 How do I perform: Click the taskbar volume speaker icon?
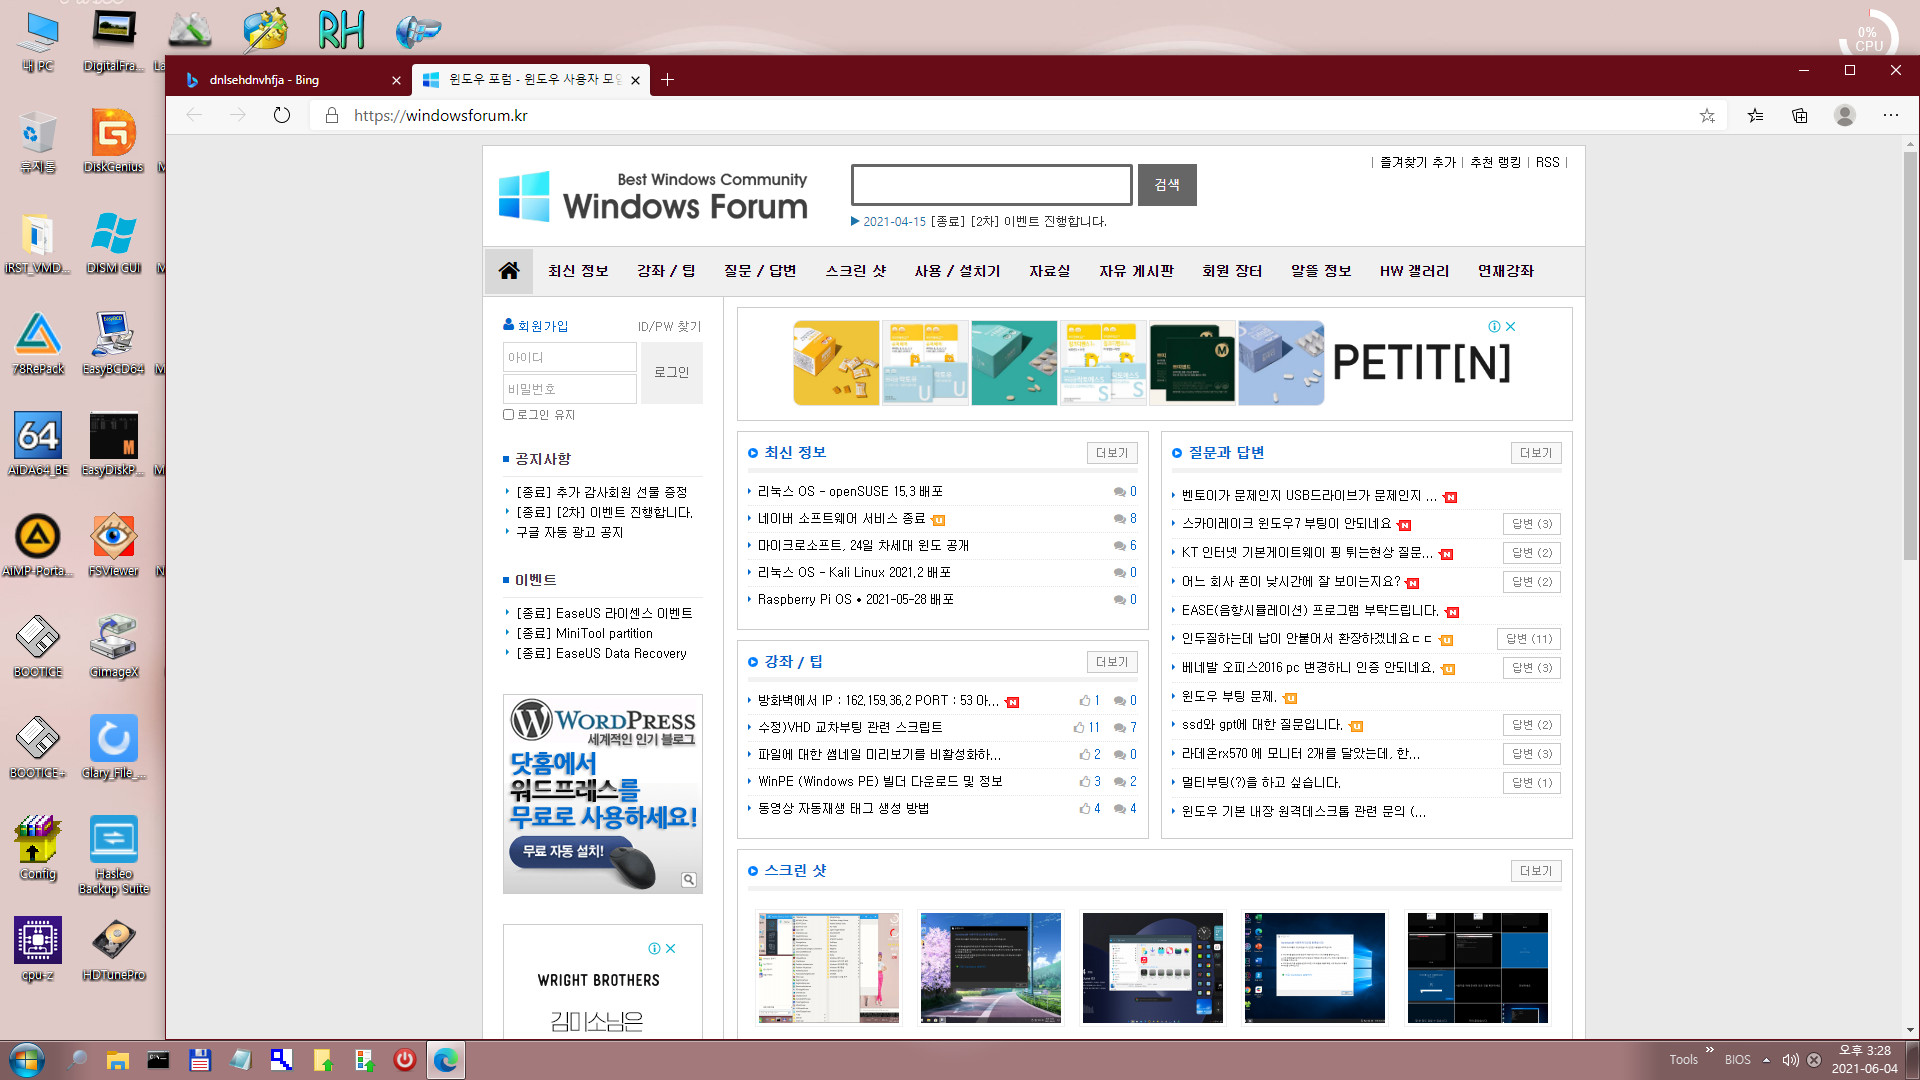click(x=1790, y=1060)
